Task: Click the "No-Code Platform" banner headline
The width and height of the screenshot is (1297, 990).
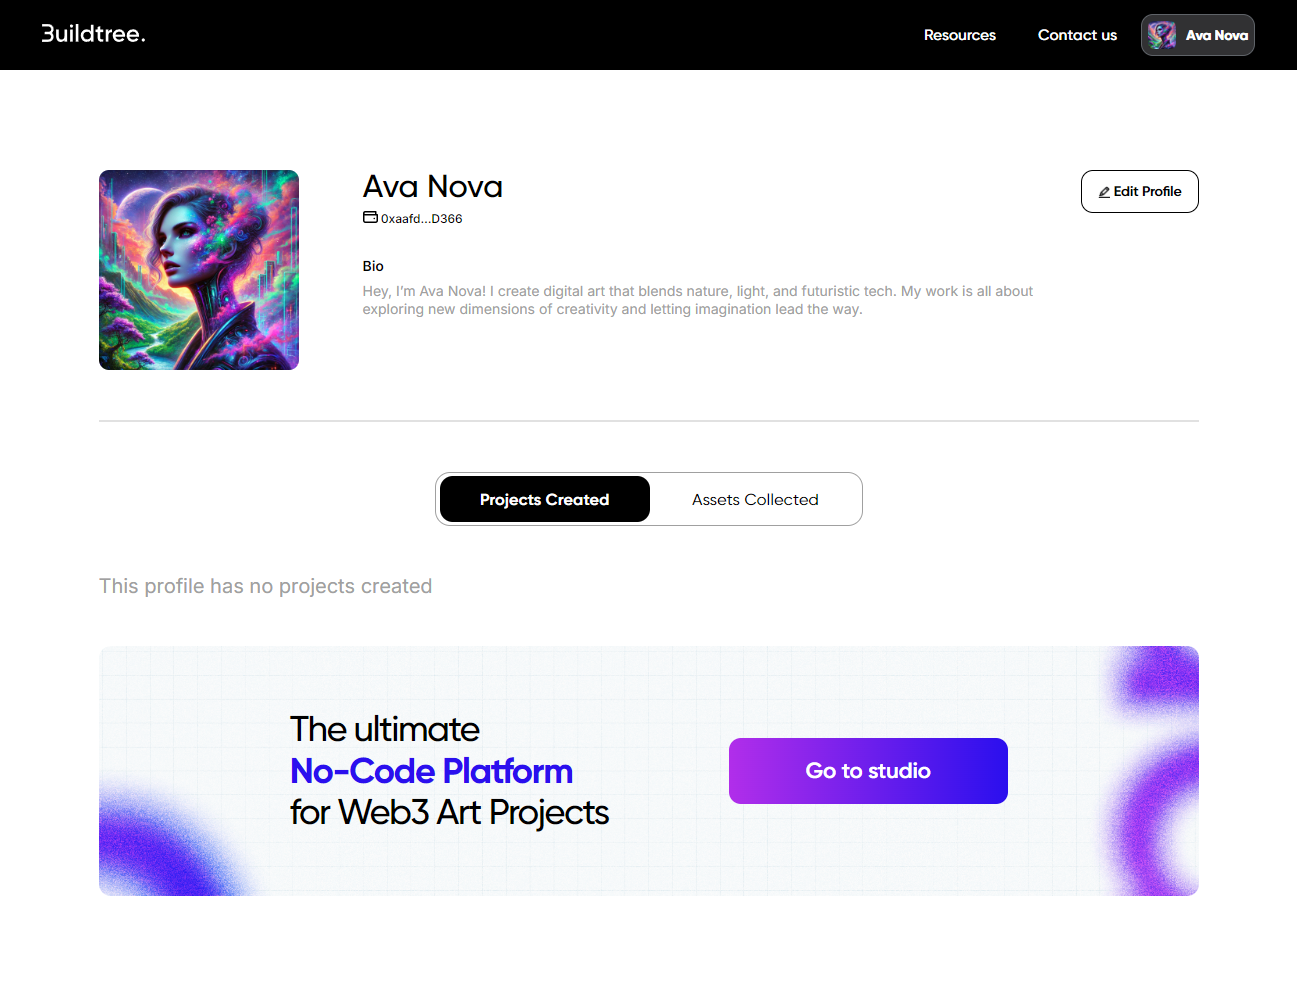Action: click(431, 771)
